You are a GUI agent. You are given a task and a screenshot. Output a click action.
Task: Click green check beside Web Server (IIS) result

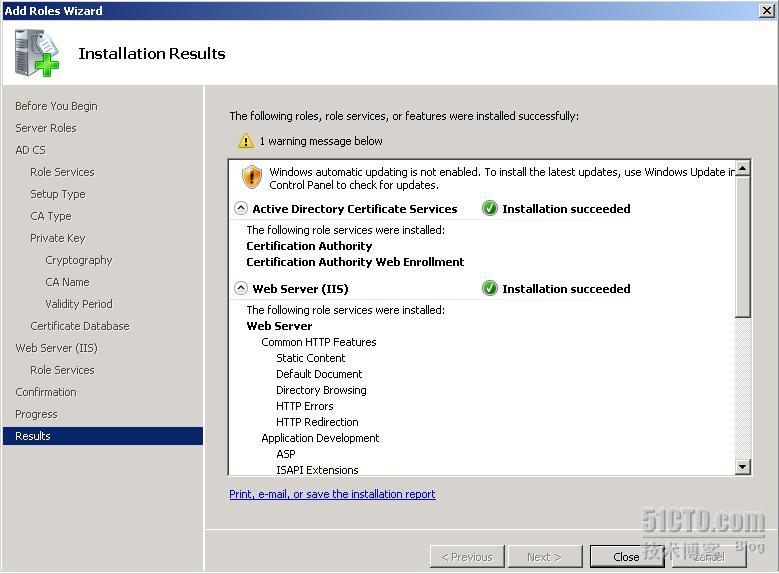[x=489, y=288]
